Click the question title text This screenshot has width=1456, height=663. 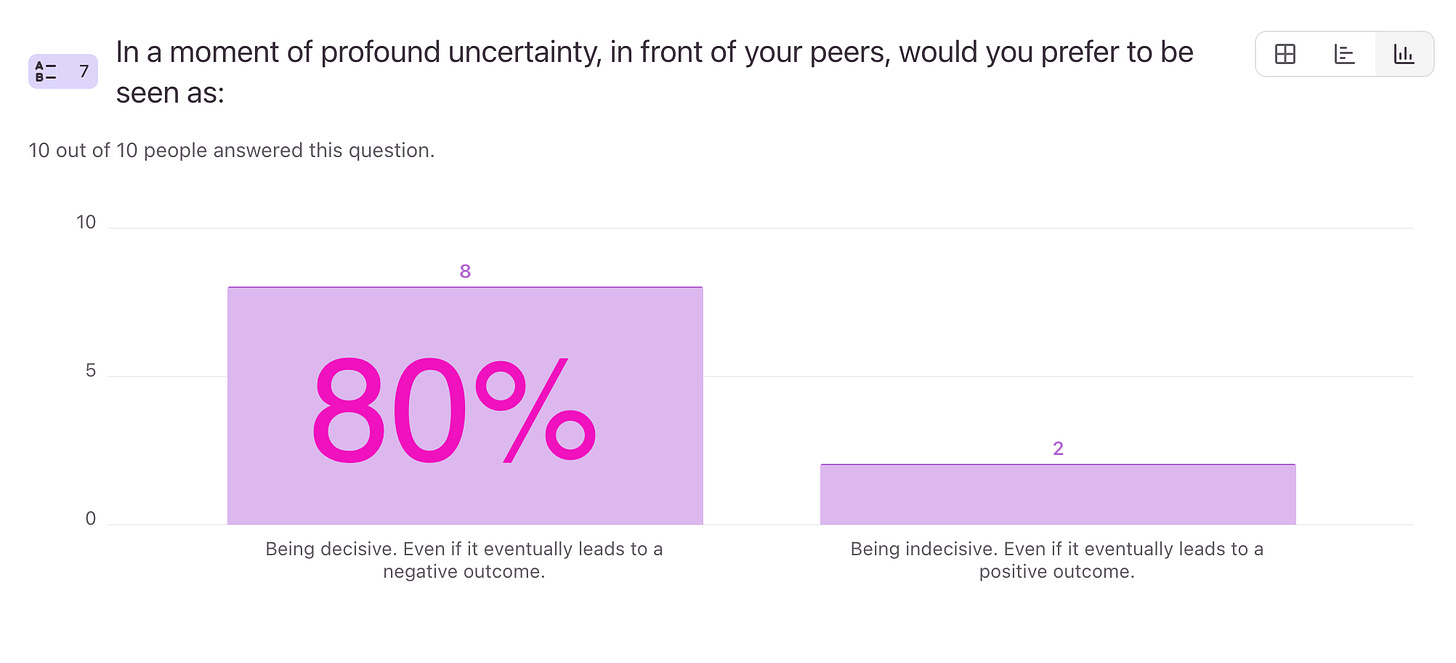[655, 72]
